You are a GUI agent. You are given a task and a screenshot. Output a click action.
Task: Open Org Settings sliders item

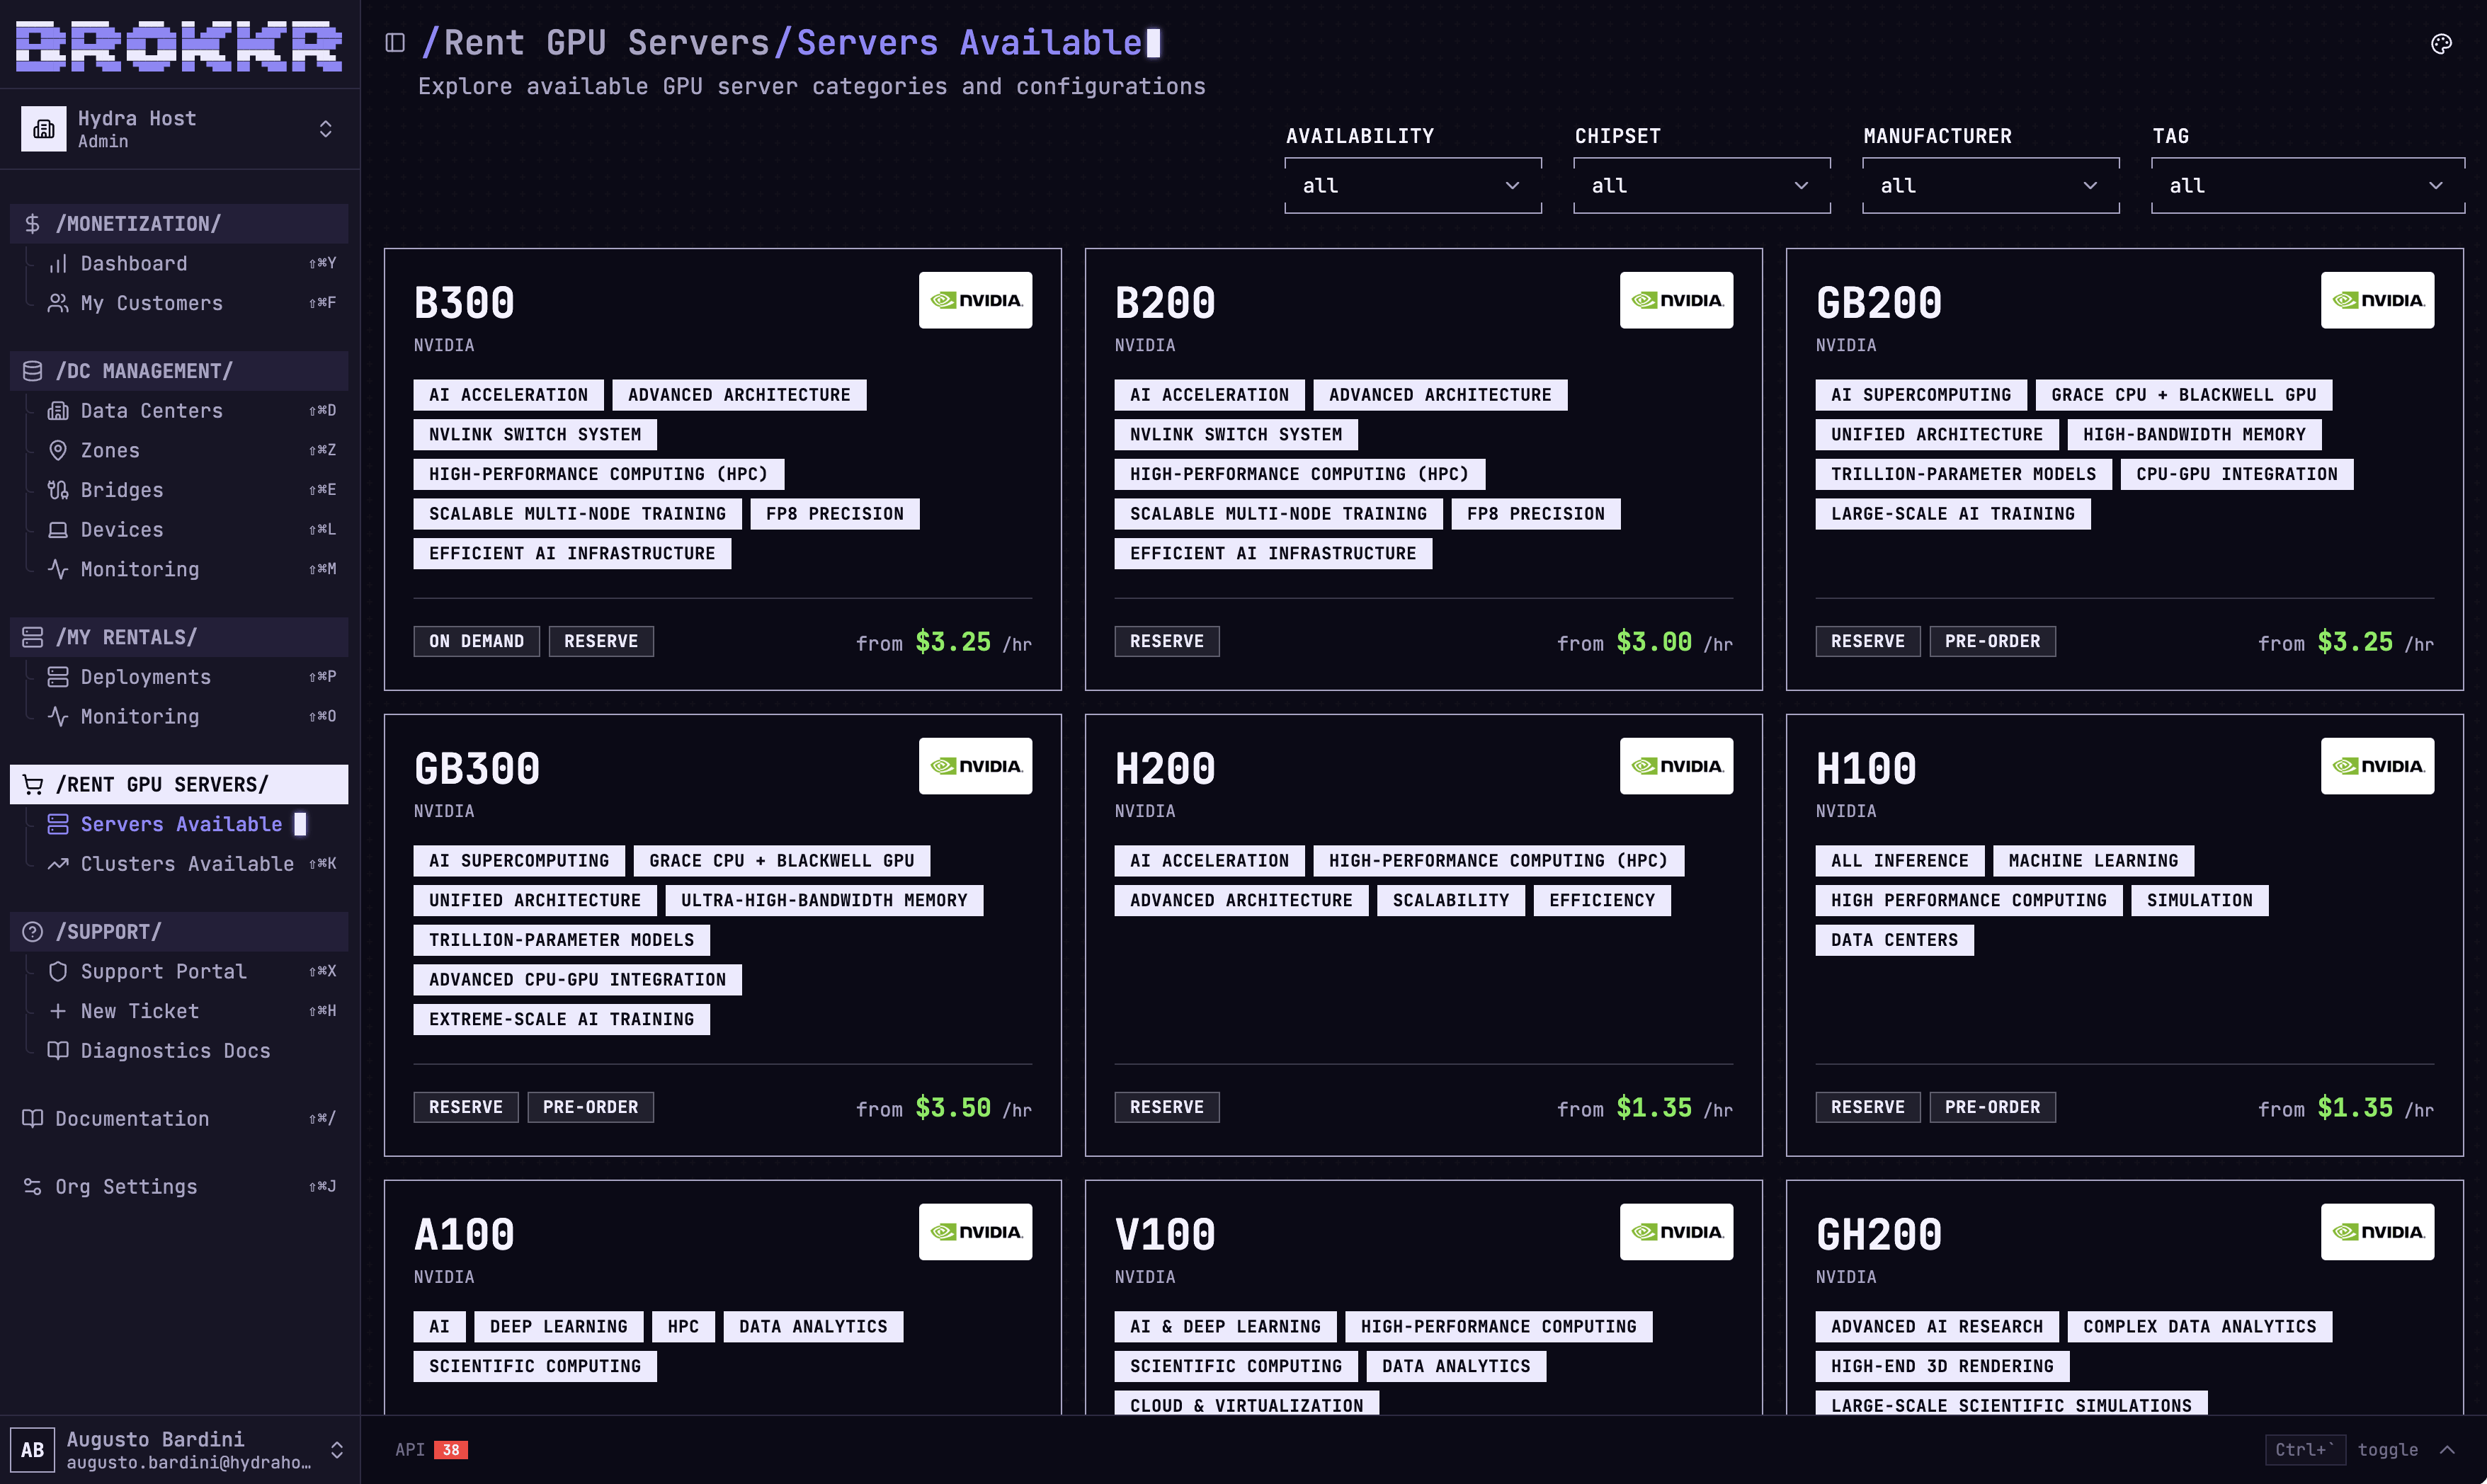126,1187
